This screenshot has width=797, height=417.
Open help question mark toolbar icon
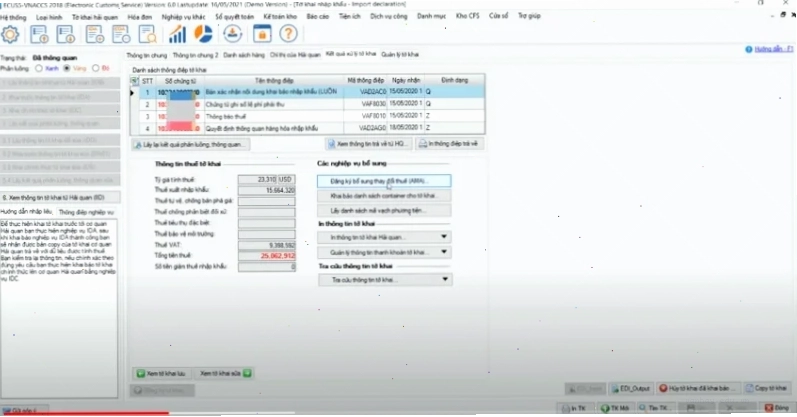(288, 34)
